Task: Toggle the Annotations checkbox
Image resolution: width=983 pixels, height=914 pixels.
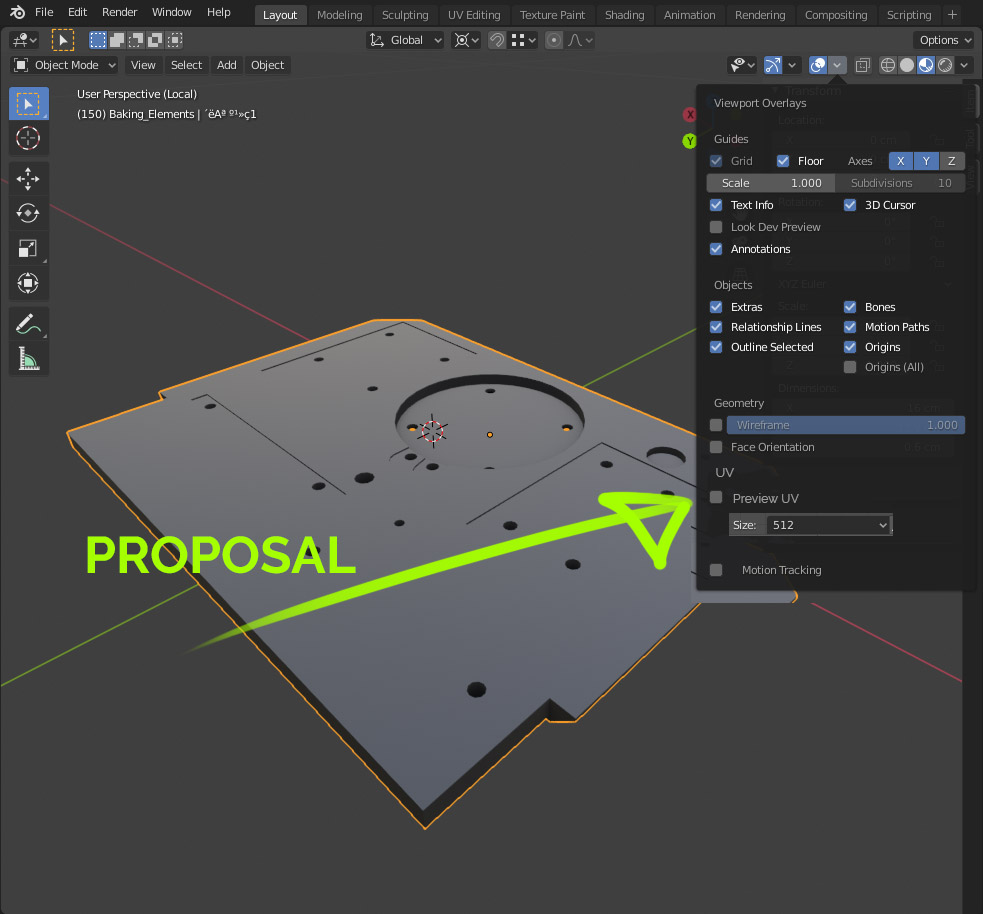Action: pyautogui.click(x=716, y=249)
